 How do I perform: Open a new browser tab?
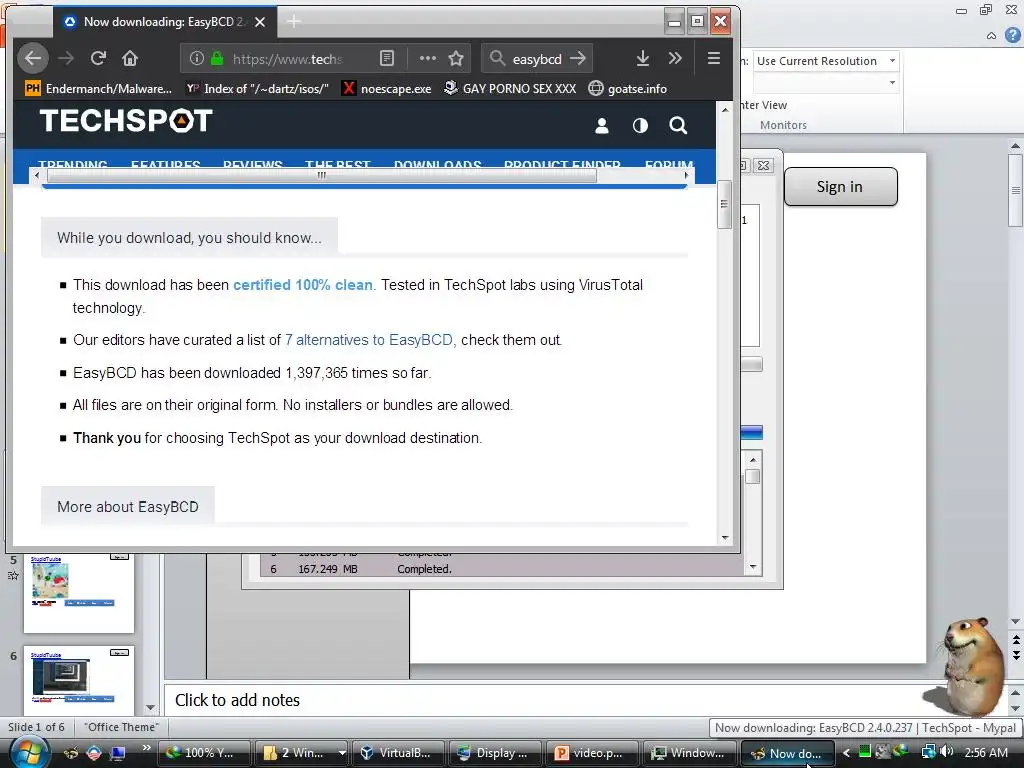click(294, 22)
